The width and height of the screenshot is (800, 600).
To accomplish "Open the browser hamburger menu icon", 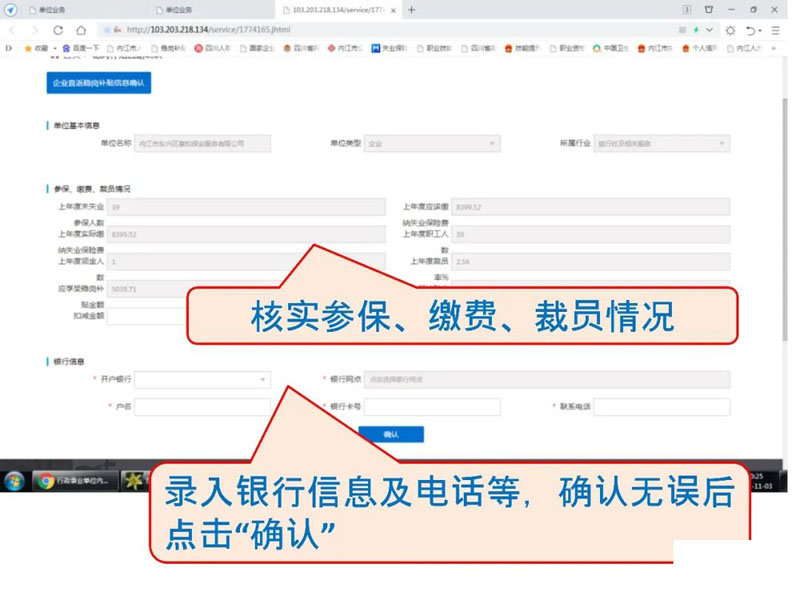I will click(x=777, y=30).
